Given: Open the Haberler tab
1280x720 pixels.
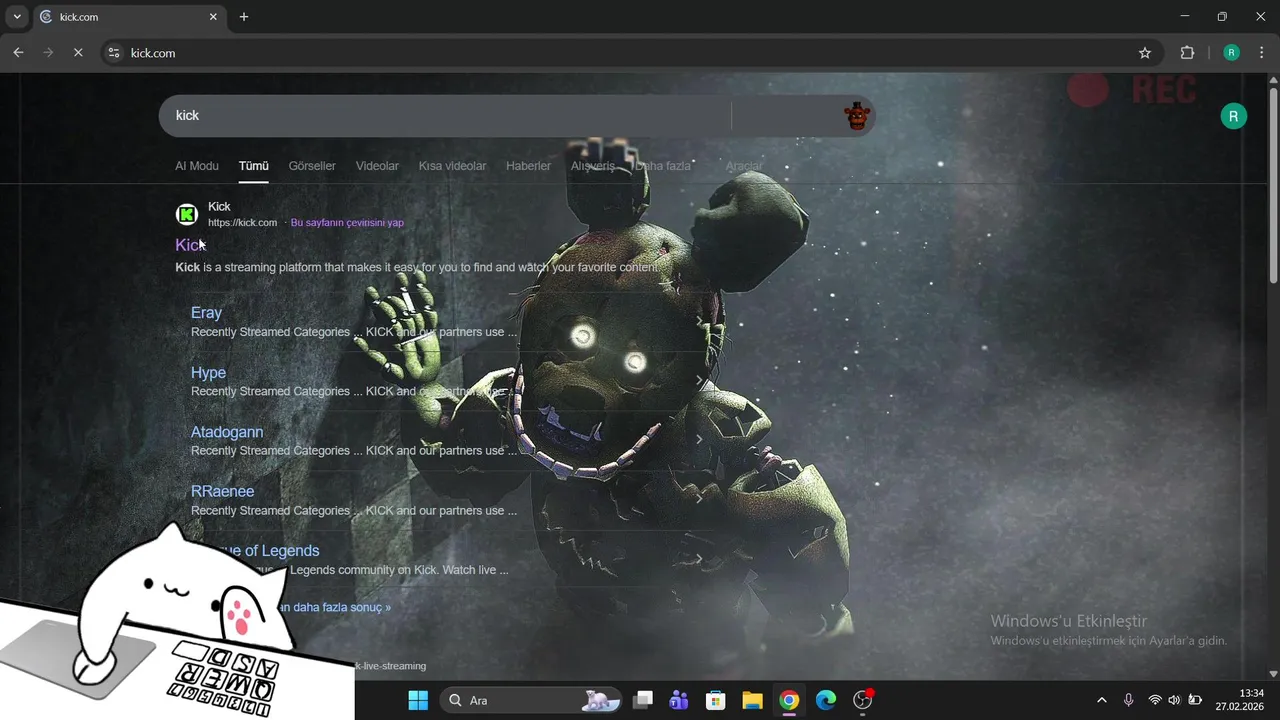Looking at the screenshot, I should pyautogui.click(x=528, y=166).
